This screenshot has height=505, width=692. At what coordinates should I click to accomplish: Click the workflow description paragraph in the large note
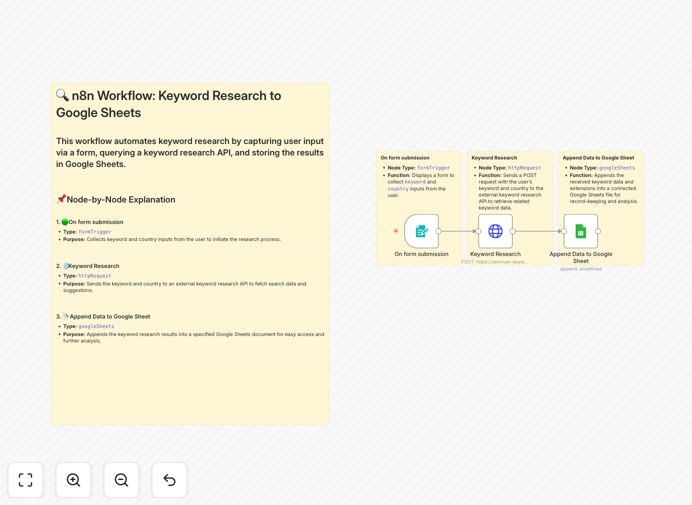(190, 152)
